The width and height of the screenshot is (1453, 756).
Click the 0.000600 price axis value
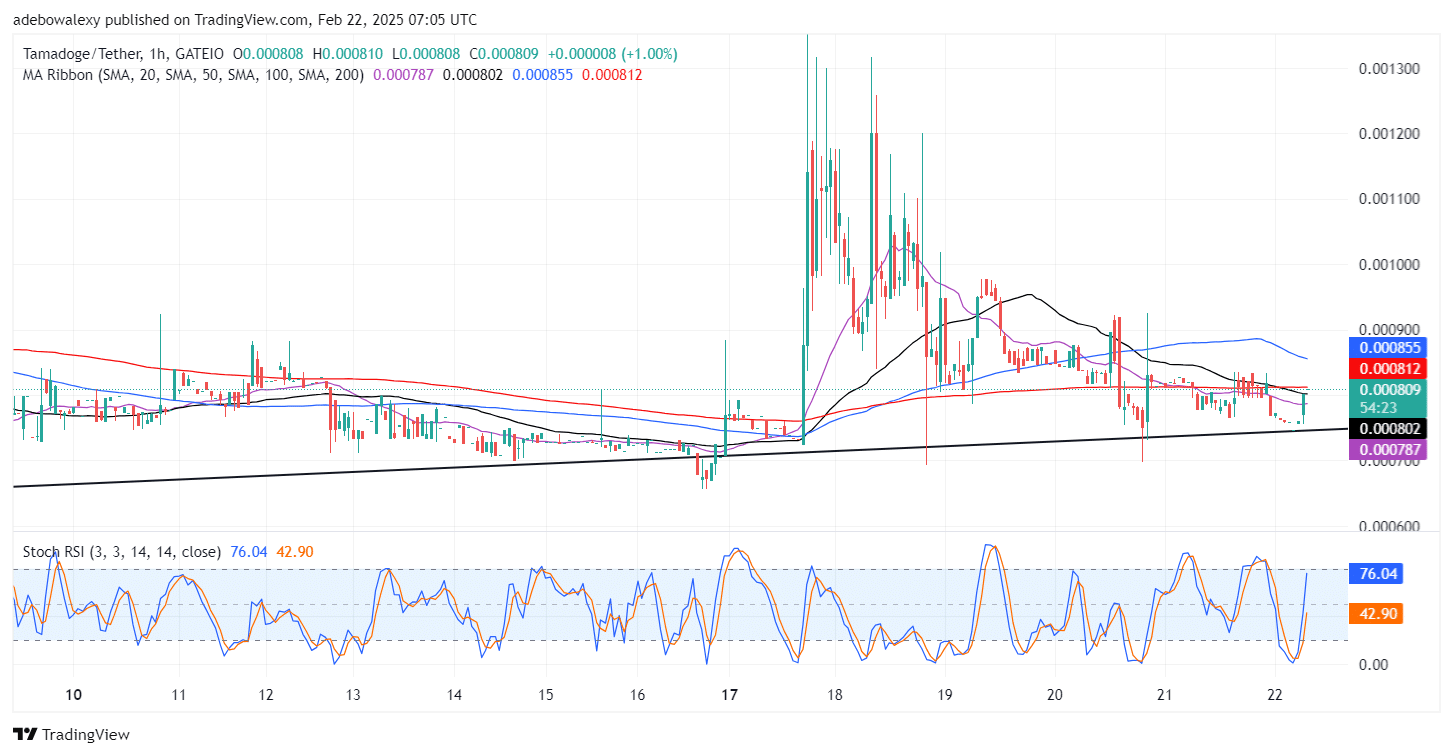[1389, 527]
